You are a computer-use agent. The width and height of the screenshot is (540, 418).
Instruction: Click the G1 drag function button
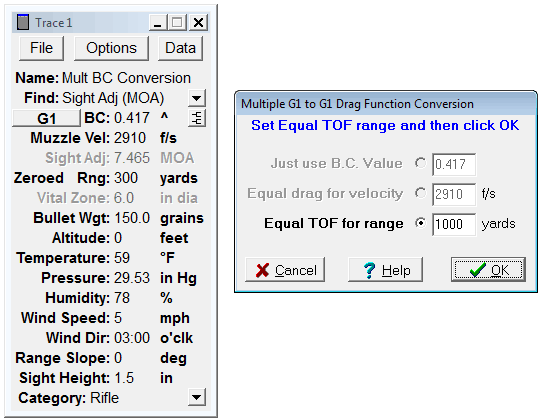tap(46, 118)
